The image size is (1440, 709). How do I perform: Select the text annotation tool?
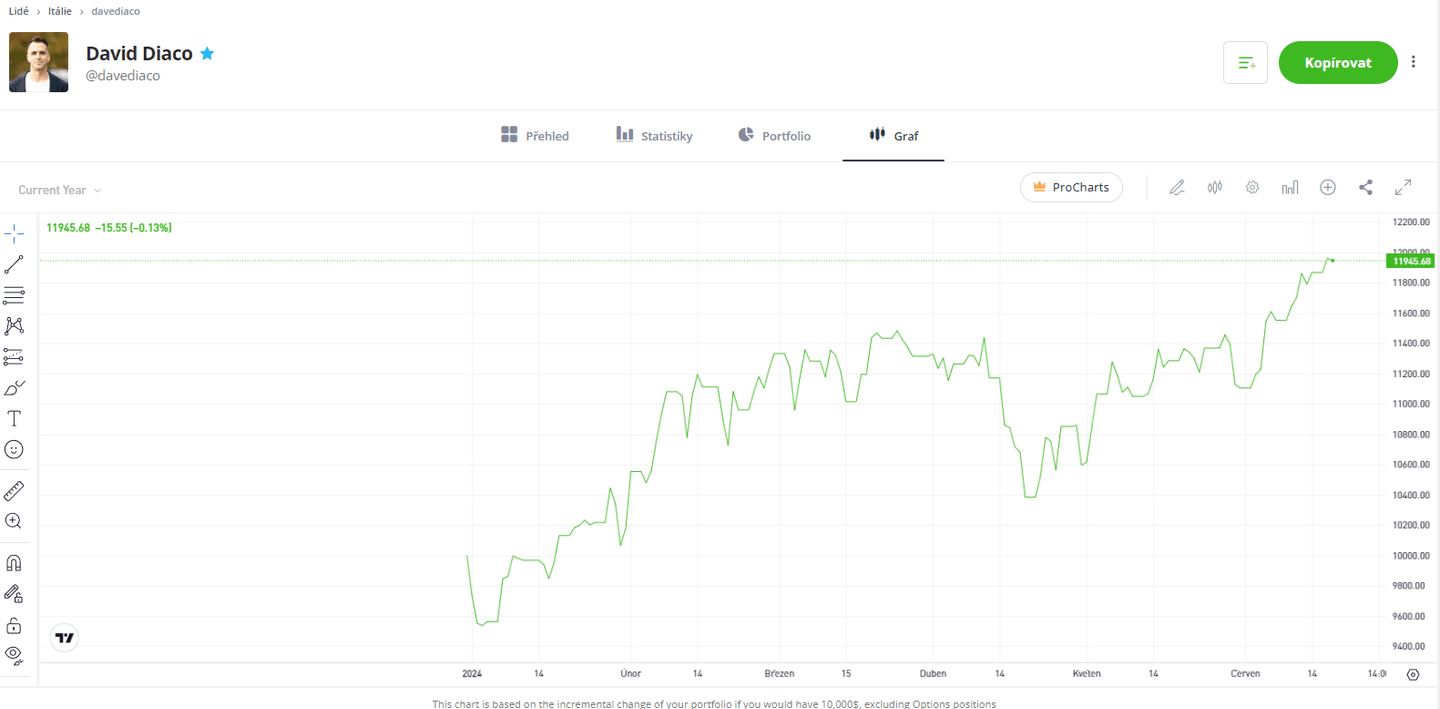14,419
